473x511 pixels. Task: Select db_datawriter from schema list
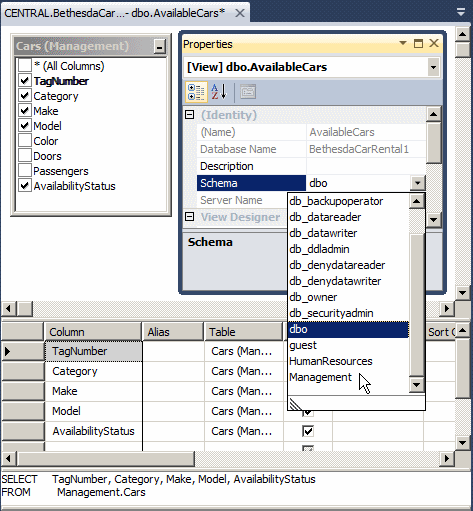coord(348,233)
